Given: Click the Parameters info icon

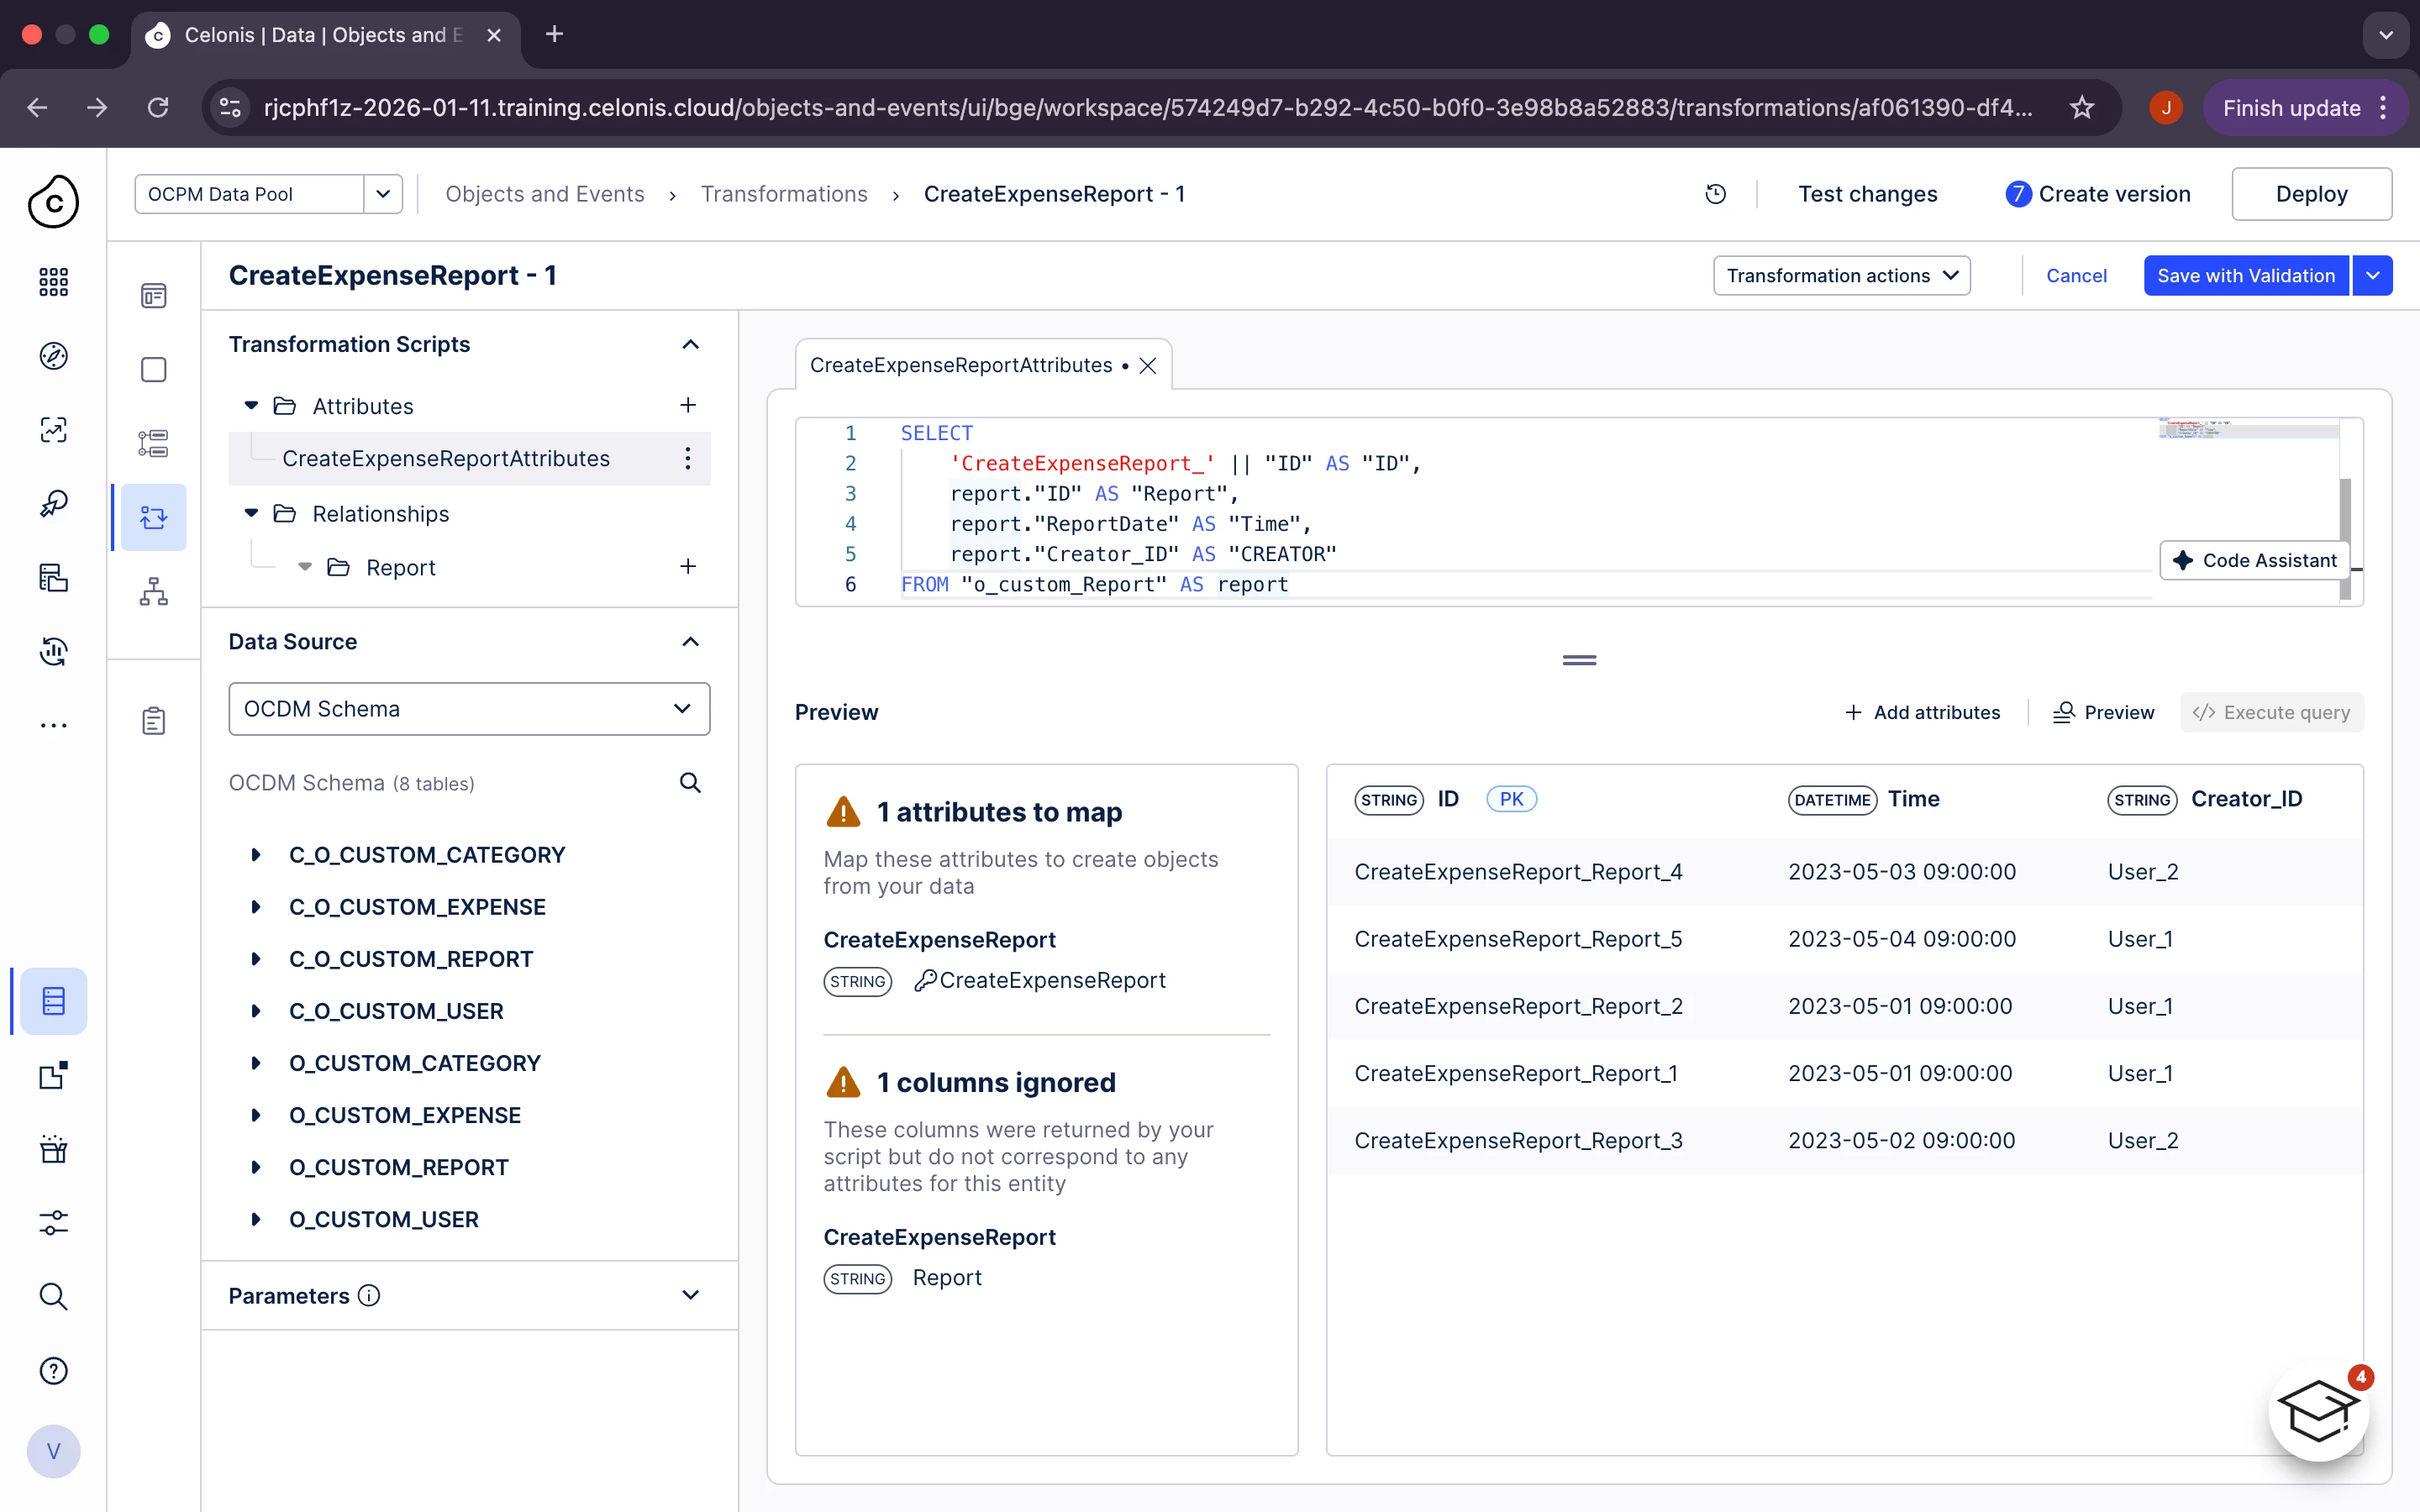Looking at the screenshot, I should (369, 1296).
